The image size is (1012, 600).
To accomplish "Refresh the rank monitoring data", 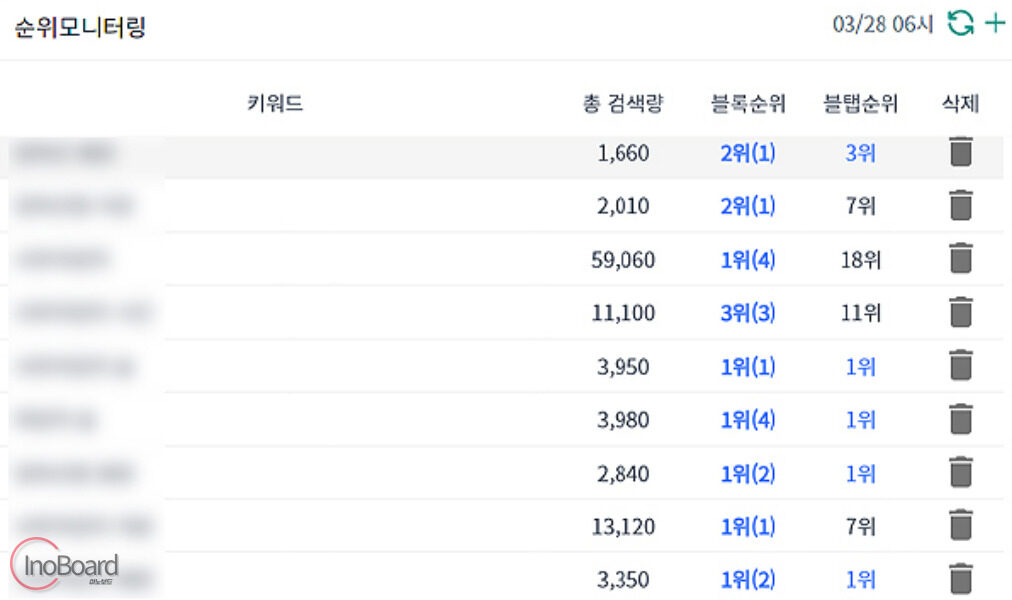I will click(x=960, y=23).
